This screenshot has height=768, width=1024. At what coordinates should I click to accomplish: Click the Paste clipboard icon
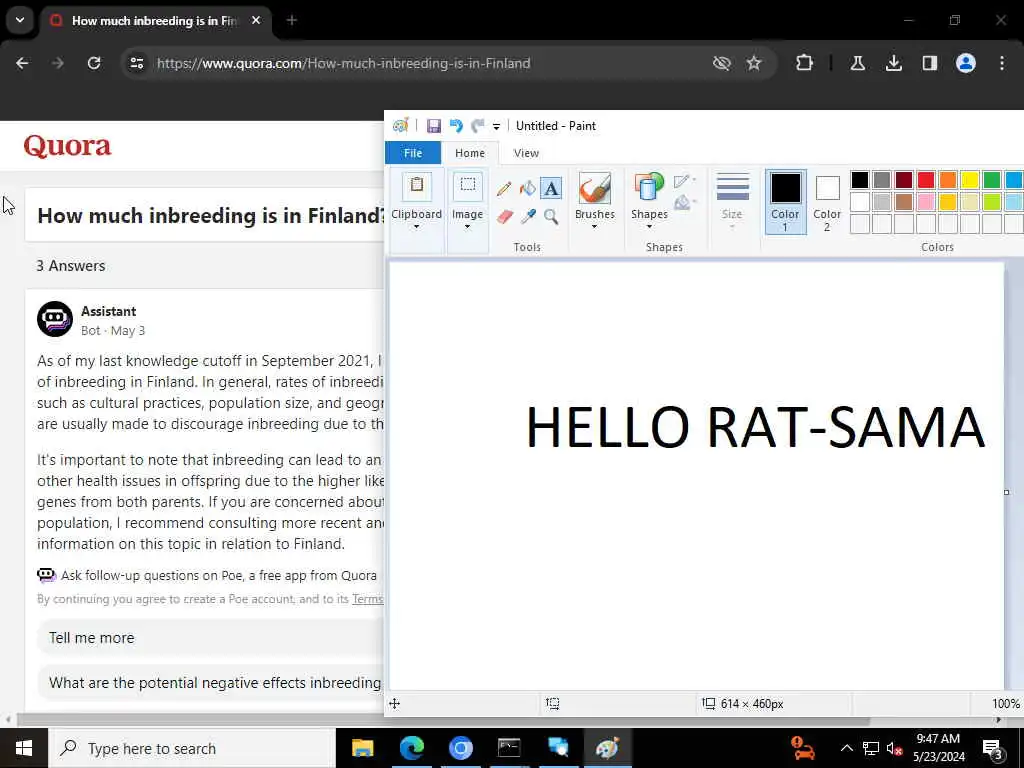(417, 186)
